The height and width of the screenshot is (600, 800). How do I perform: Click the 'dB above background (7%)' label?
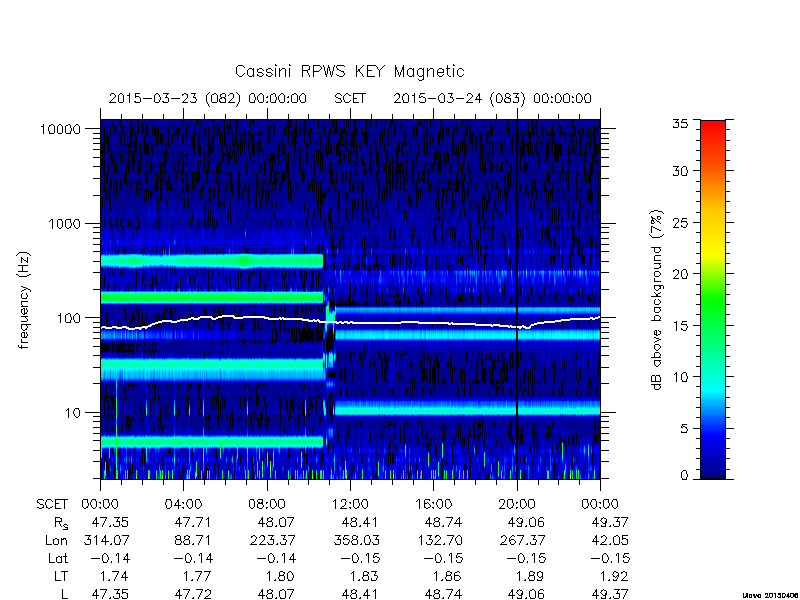[x=657, y=300]
